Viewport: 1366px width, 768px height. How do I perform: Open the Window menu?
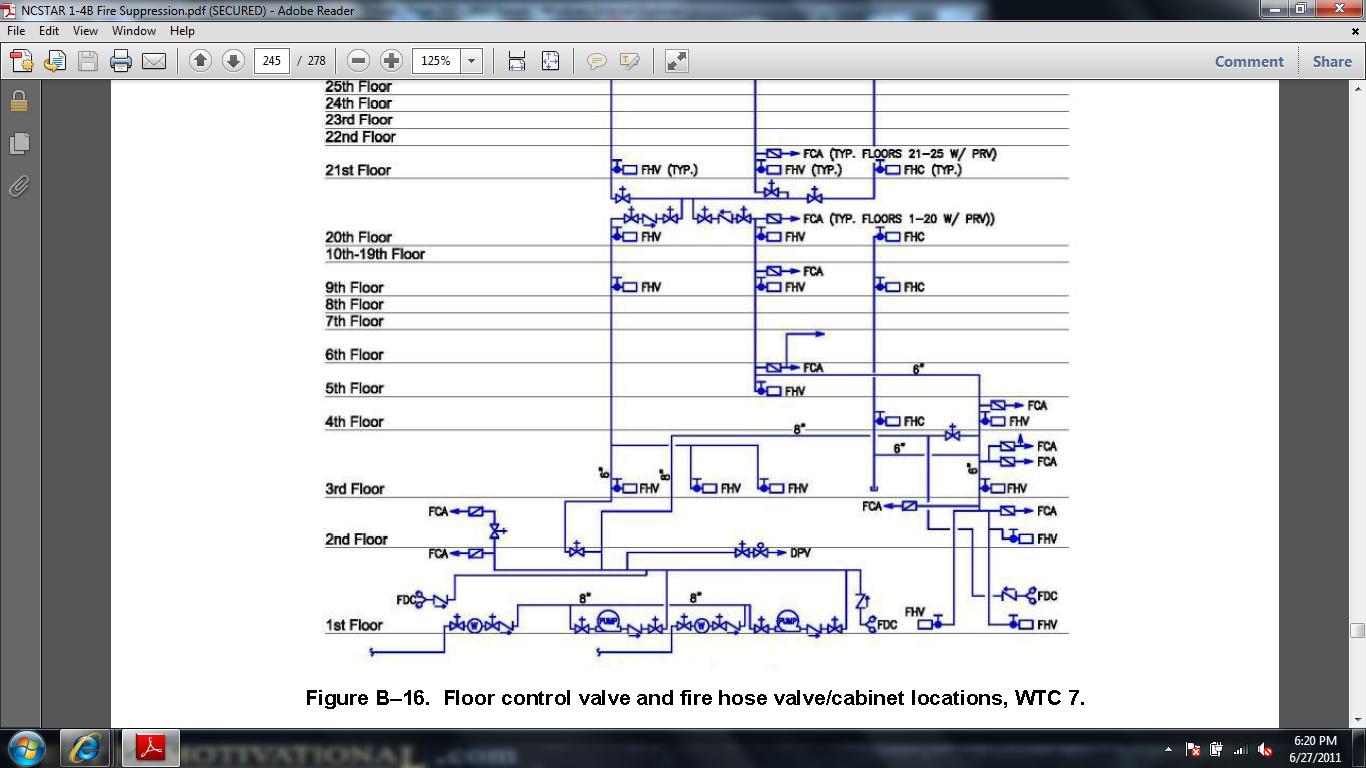point(133,31)
